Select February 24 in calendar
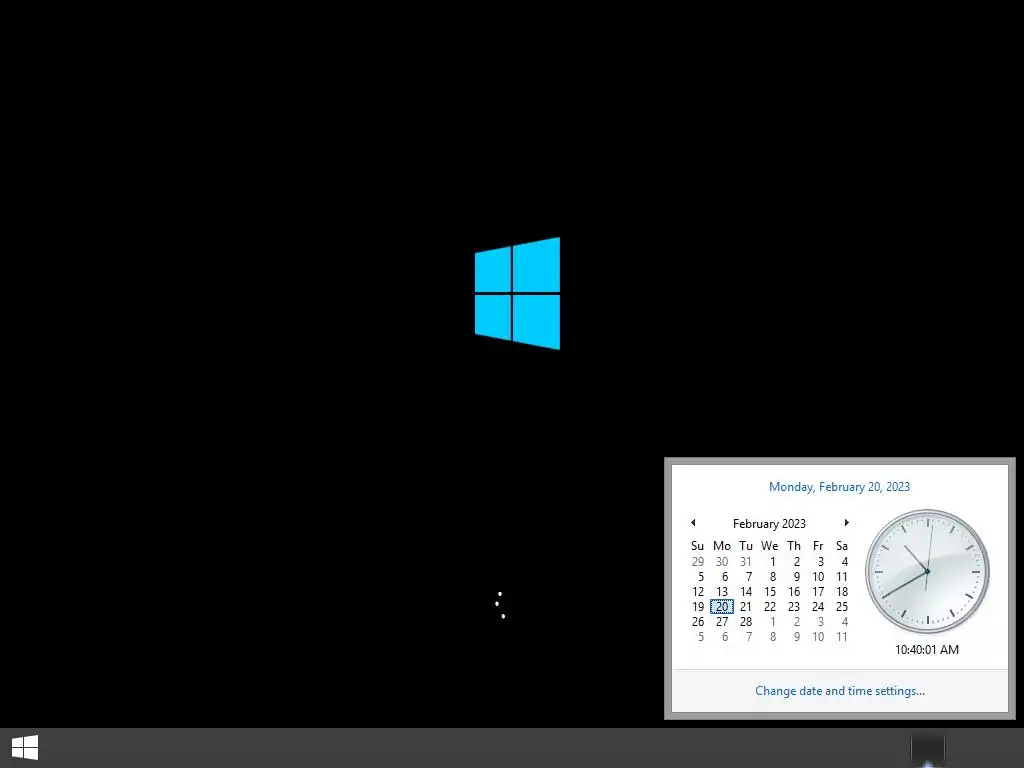This screenshot has width=1024, height=768. [818, 607]
